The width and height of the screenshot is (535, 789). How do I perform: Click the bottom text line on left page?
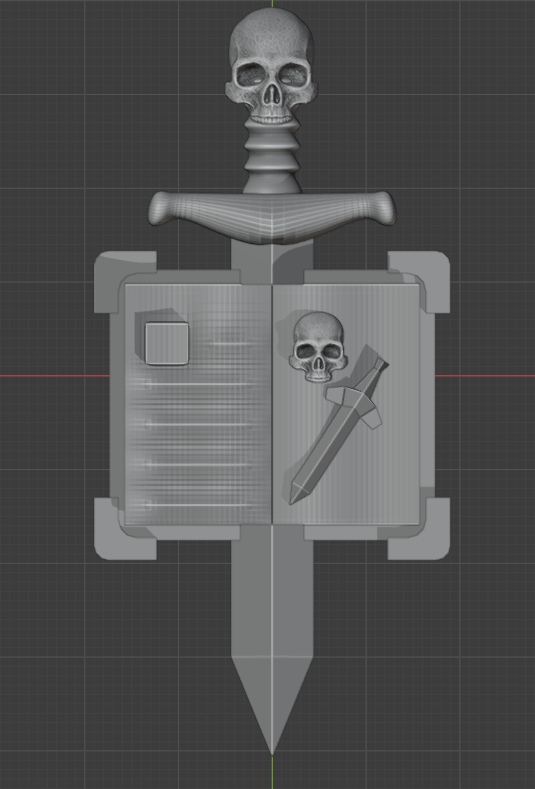pyautogui.click(x=197, y=505)
